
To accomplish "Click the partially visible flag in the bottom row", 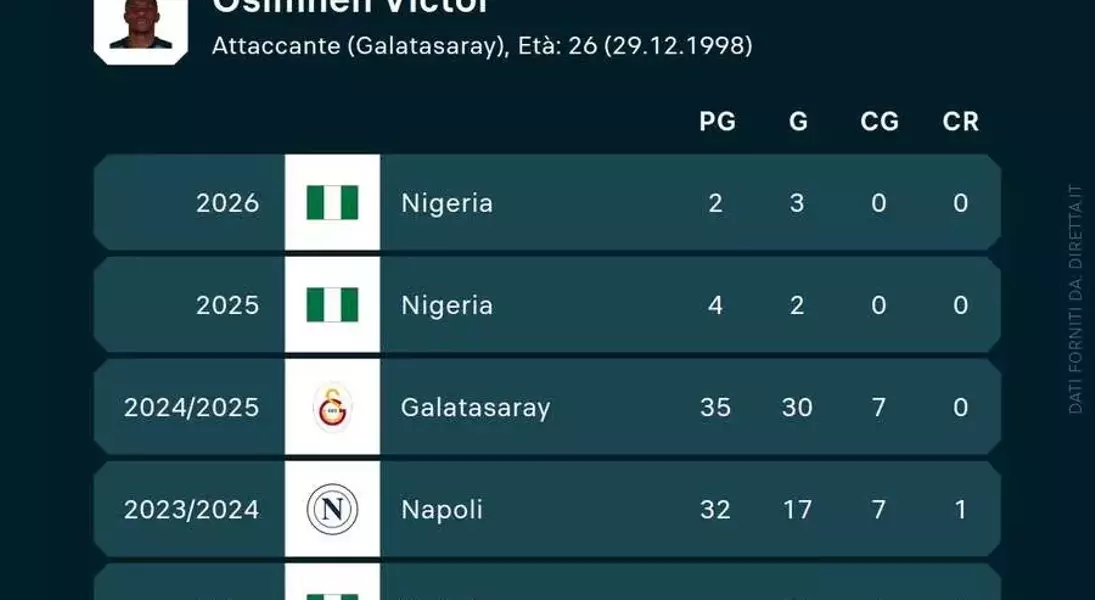I will click(332, 597).
